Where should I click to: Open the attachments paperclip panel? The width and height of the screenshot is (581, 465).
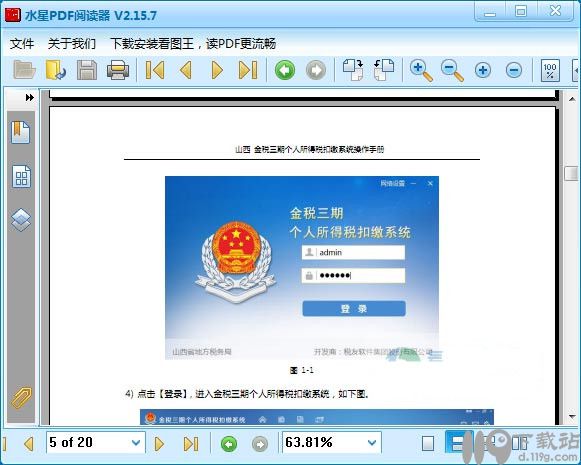[x=21, y=398]
